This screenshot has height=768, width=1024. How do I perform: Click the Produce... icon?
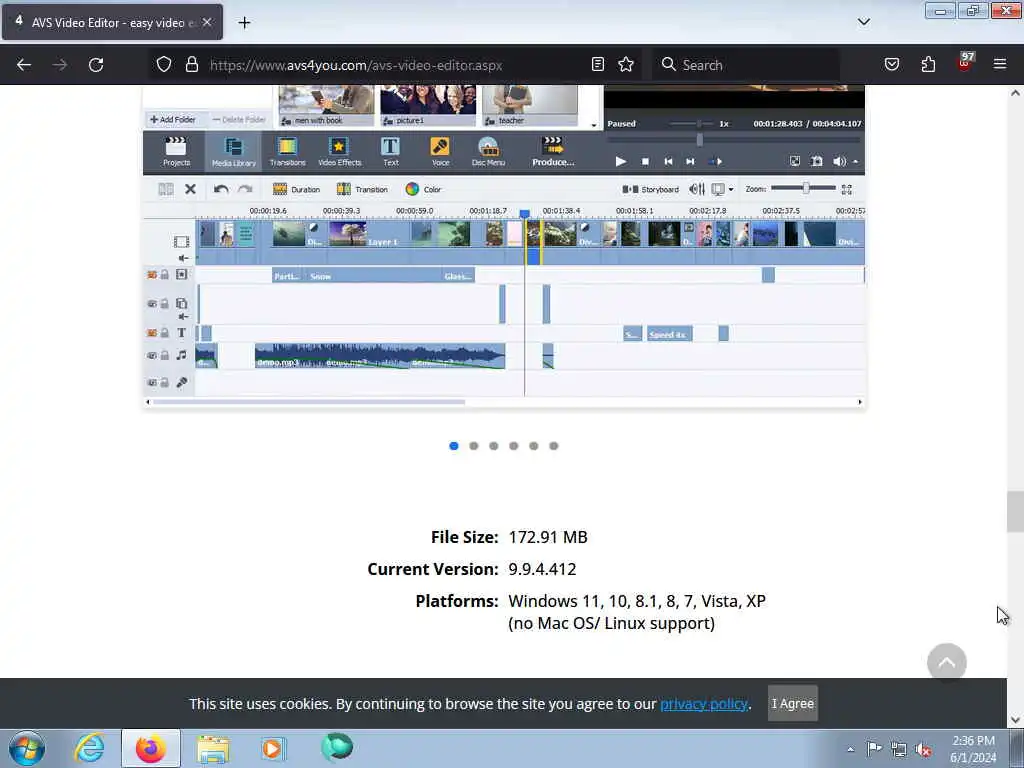(552, 152)
